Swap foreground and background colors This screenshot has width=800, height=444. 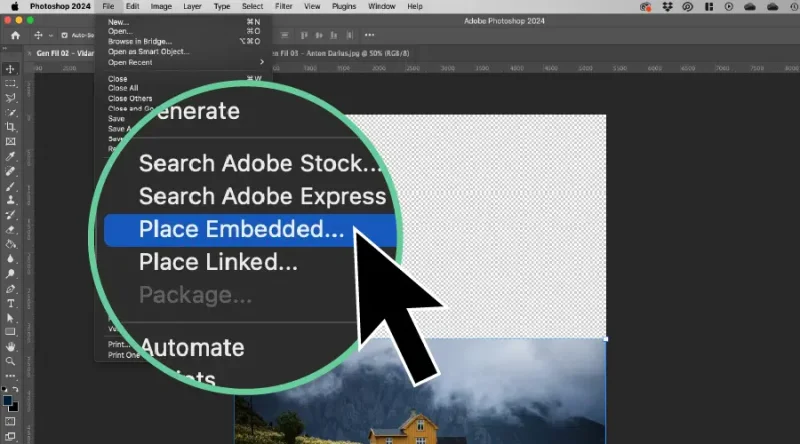click(15, 389)
